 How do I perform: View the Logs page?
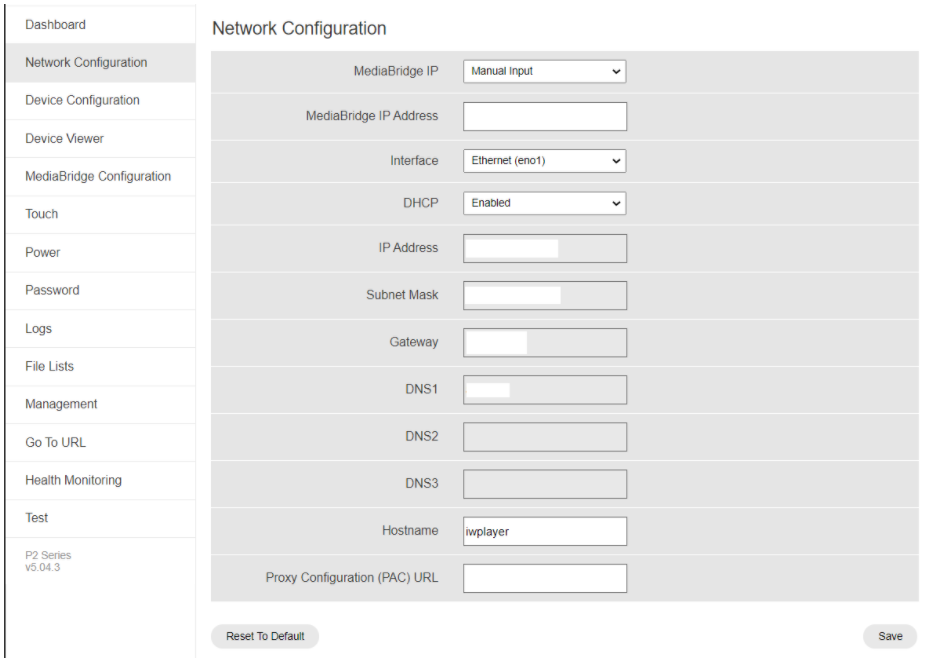[101, 328]
